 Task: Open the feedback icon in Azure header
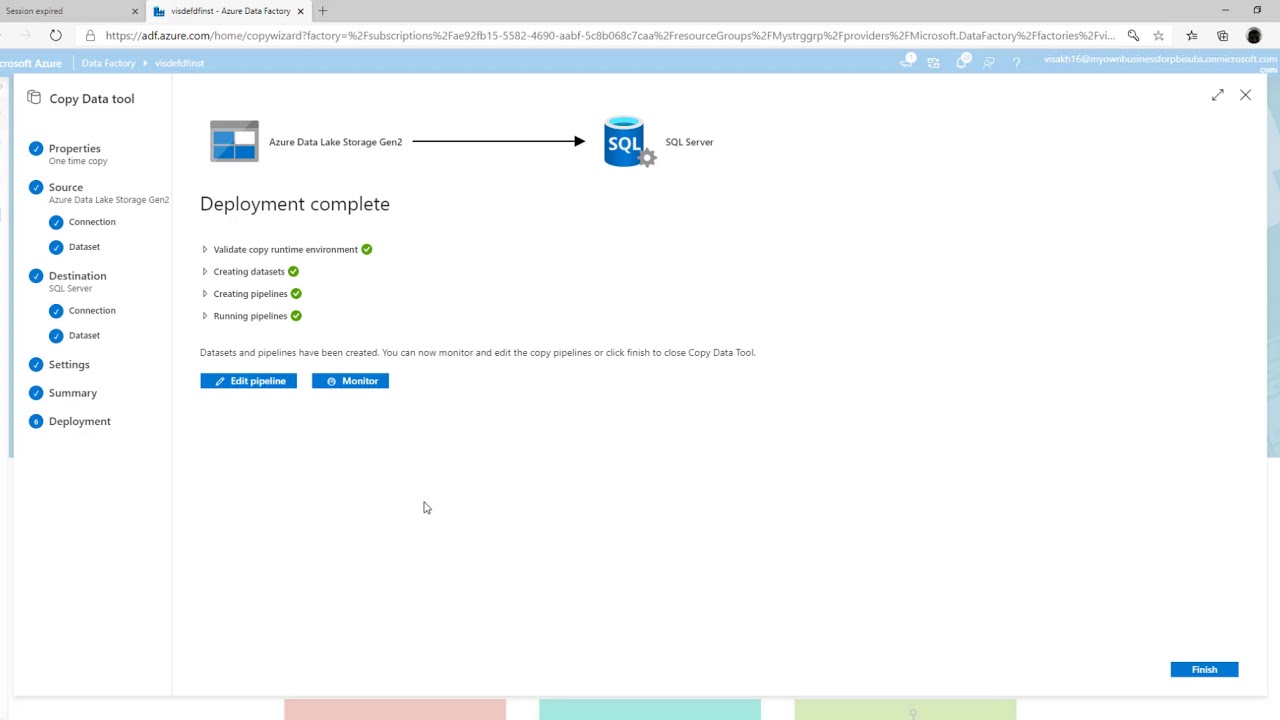(x=989, y=63)
